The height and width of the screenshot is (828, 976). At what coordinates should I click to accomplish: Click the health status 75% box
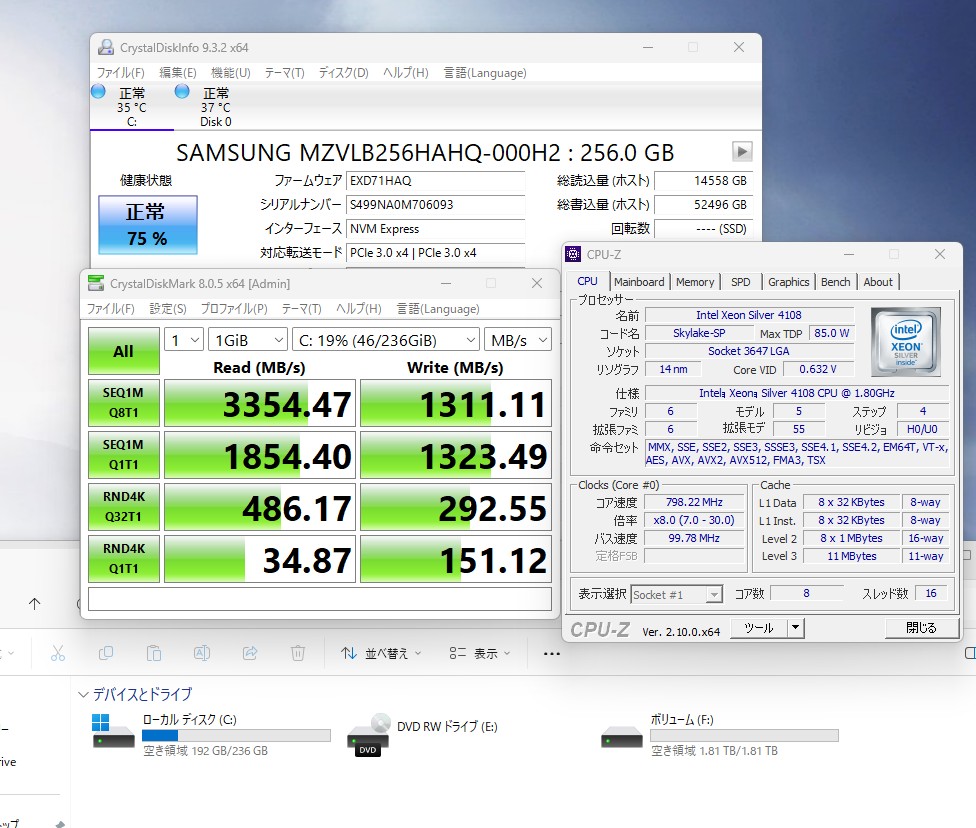[148, 225]
